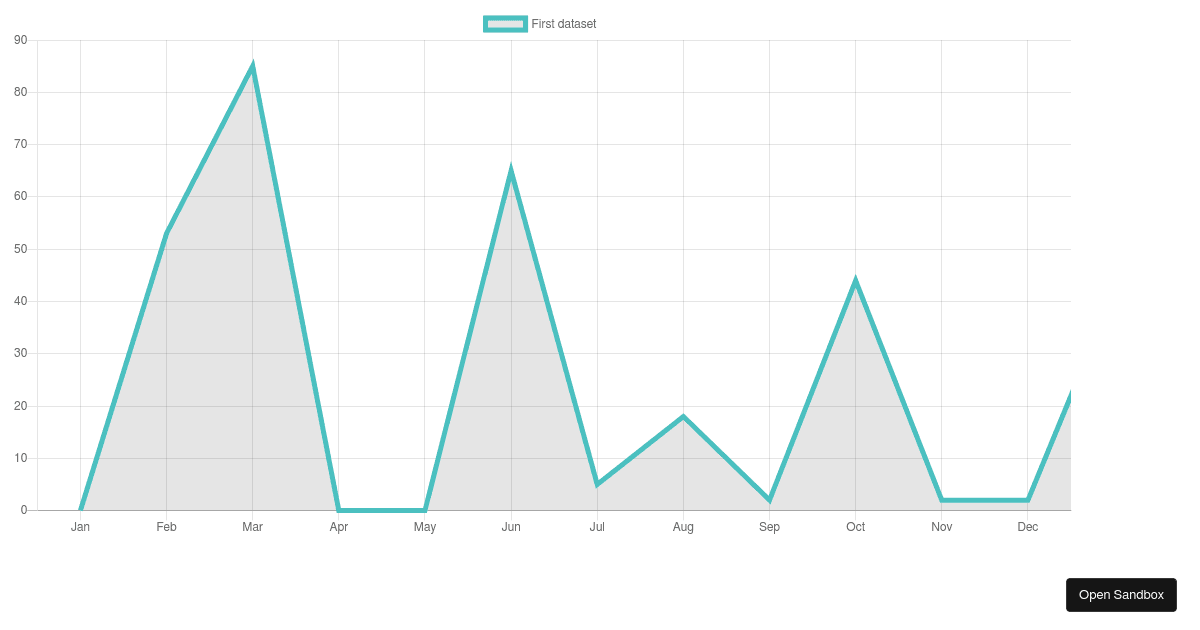Click the "First dataset" legend label
The height and width of the screenshot is (630, 1200).
[x=564, y=24]
